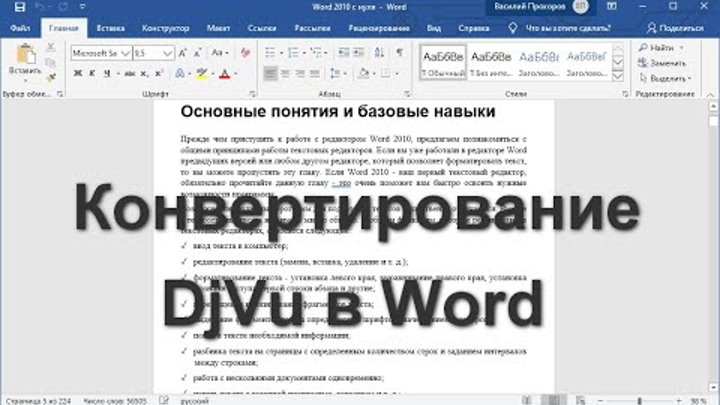This screenshot has height=405, width=720.
Task: Click Заменить (Replace) button
Action: click(662, 63)
